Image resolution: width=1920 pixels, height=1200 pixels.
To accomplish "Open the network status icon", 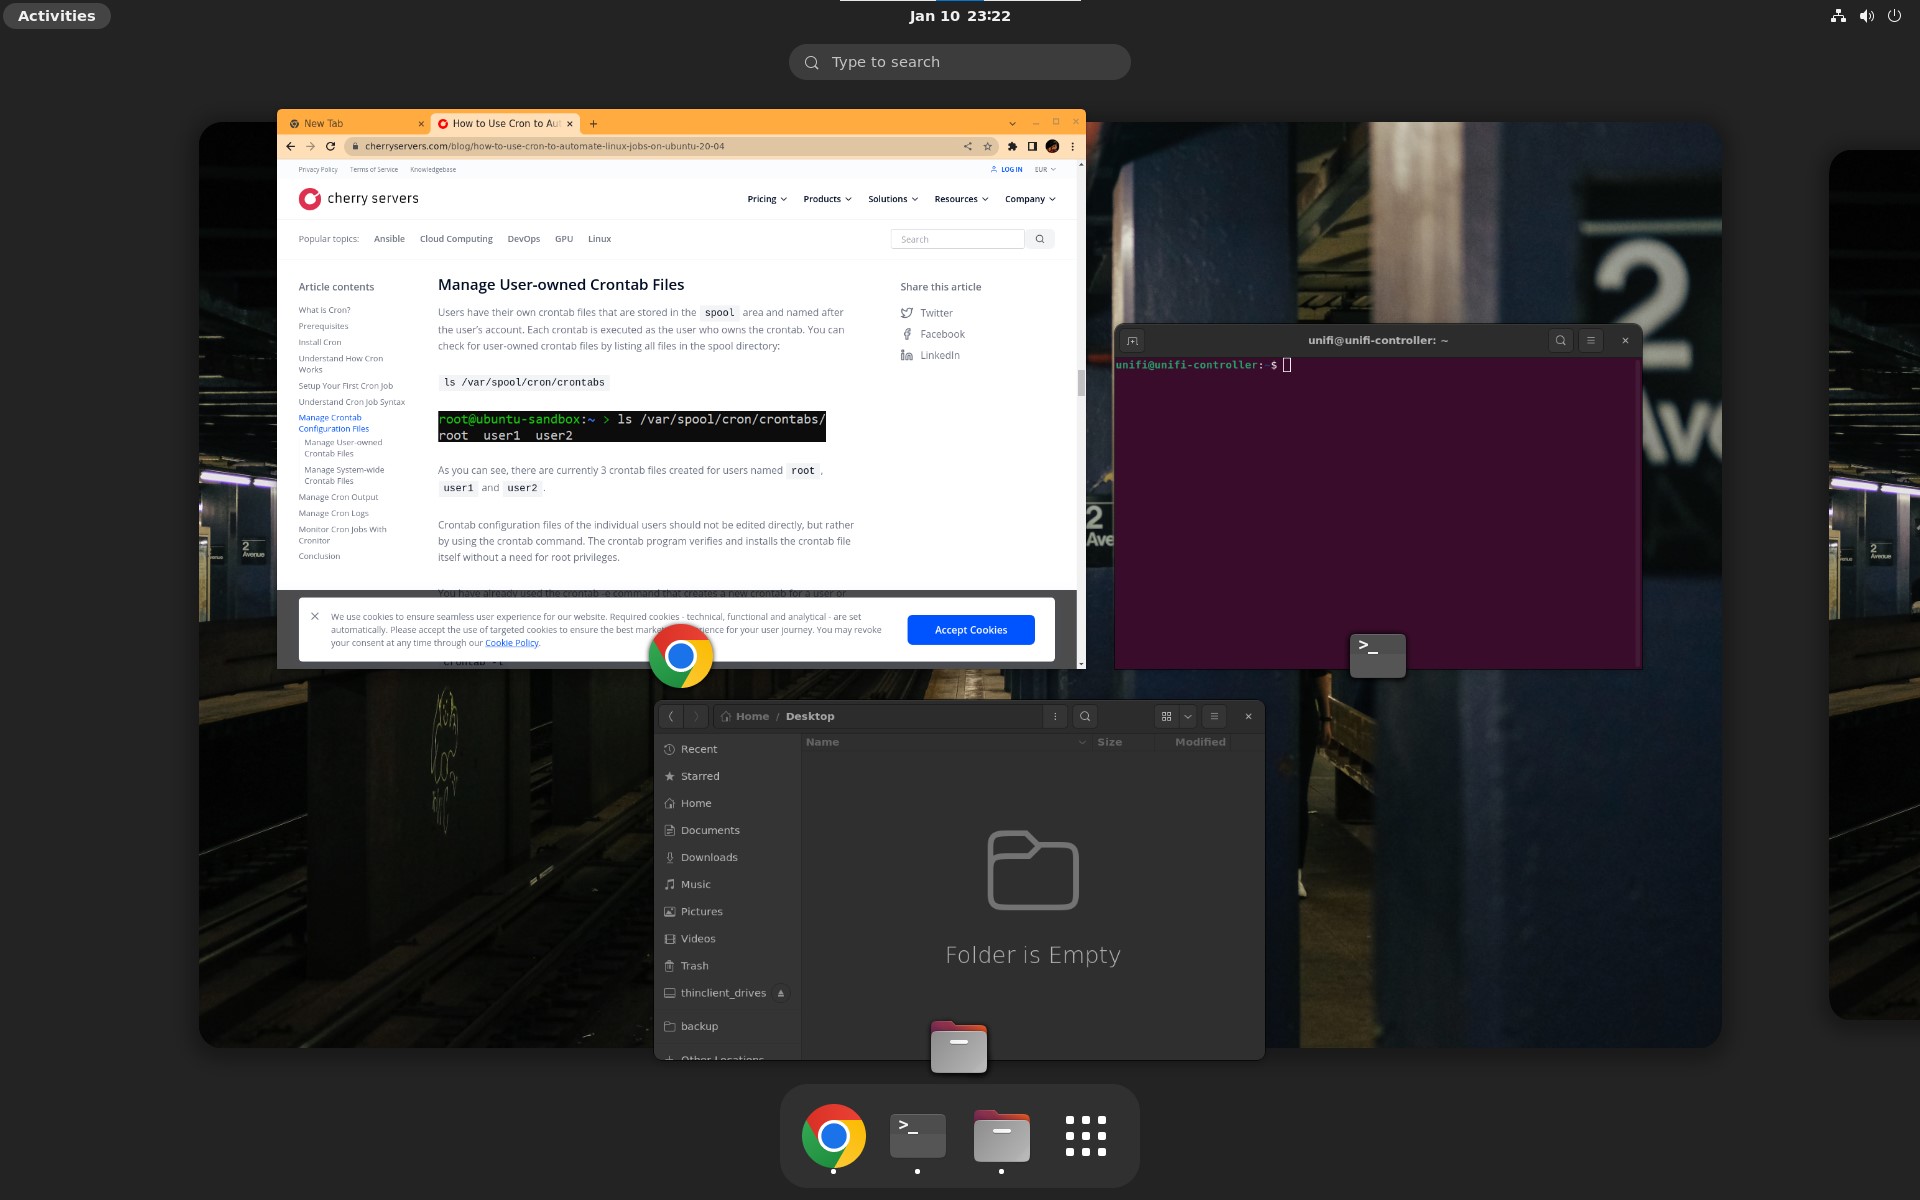I will coord(1838,16).
